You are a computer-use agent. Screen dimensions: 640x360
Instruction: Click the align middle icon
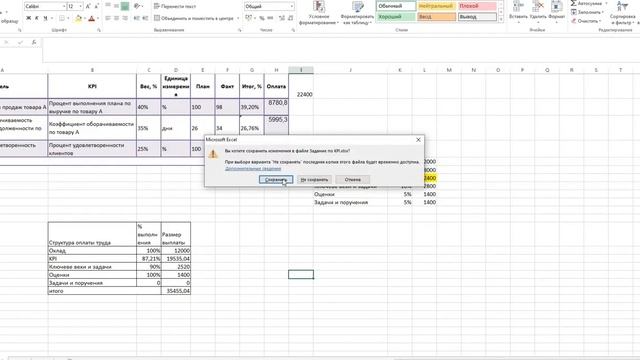click(116, 6)
